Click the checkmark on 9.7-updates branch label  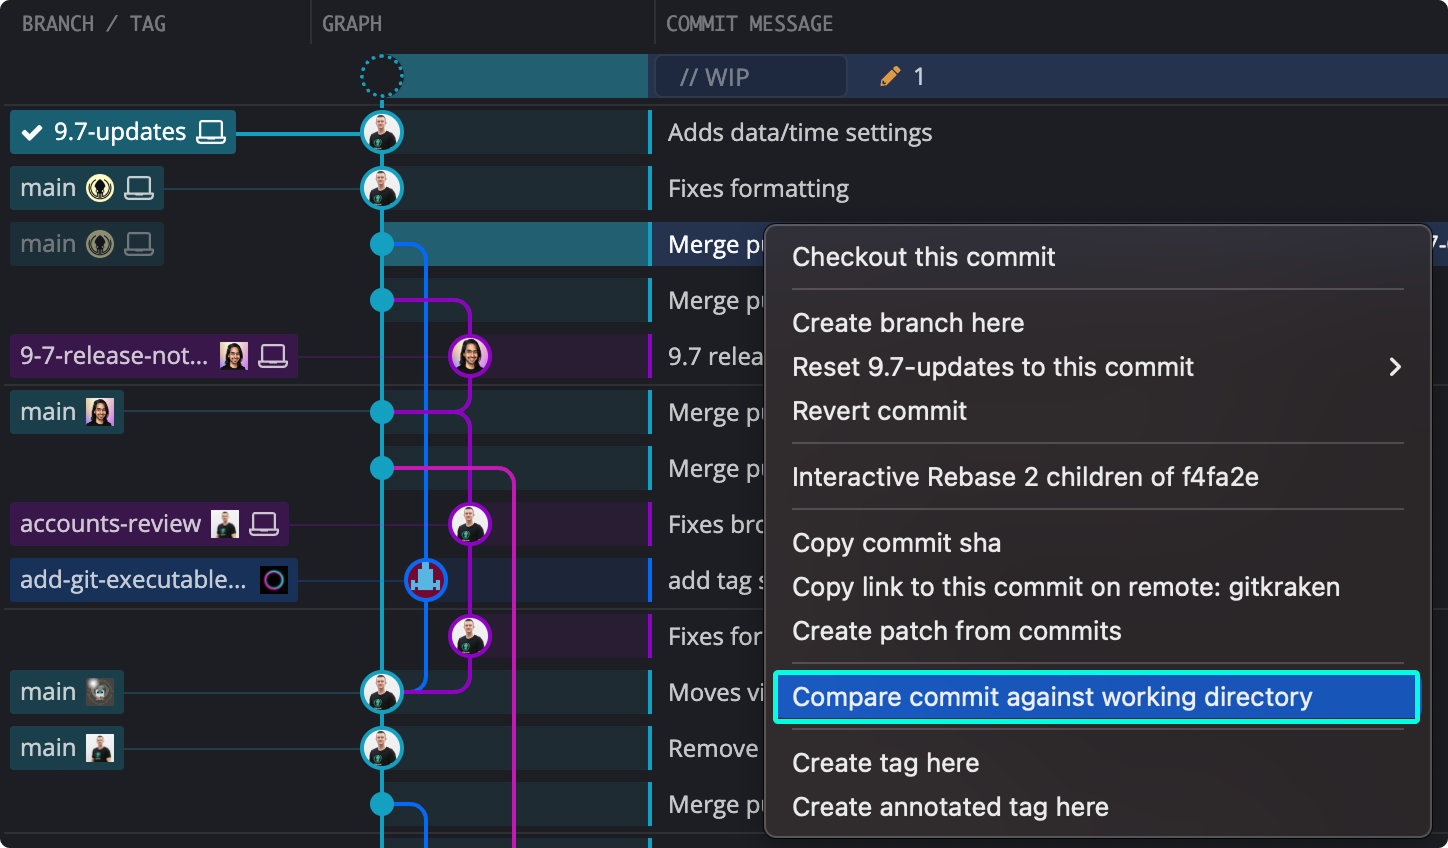(32, 132)
